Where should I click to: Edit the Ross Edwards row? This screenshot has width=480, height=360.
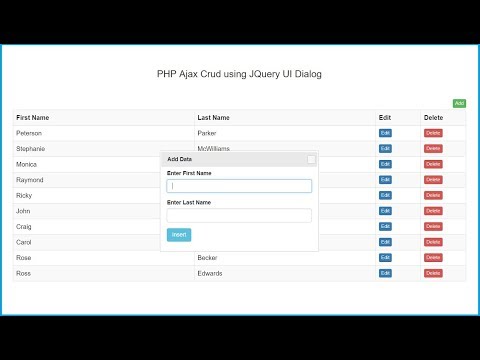(385, 273)
